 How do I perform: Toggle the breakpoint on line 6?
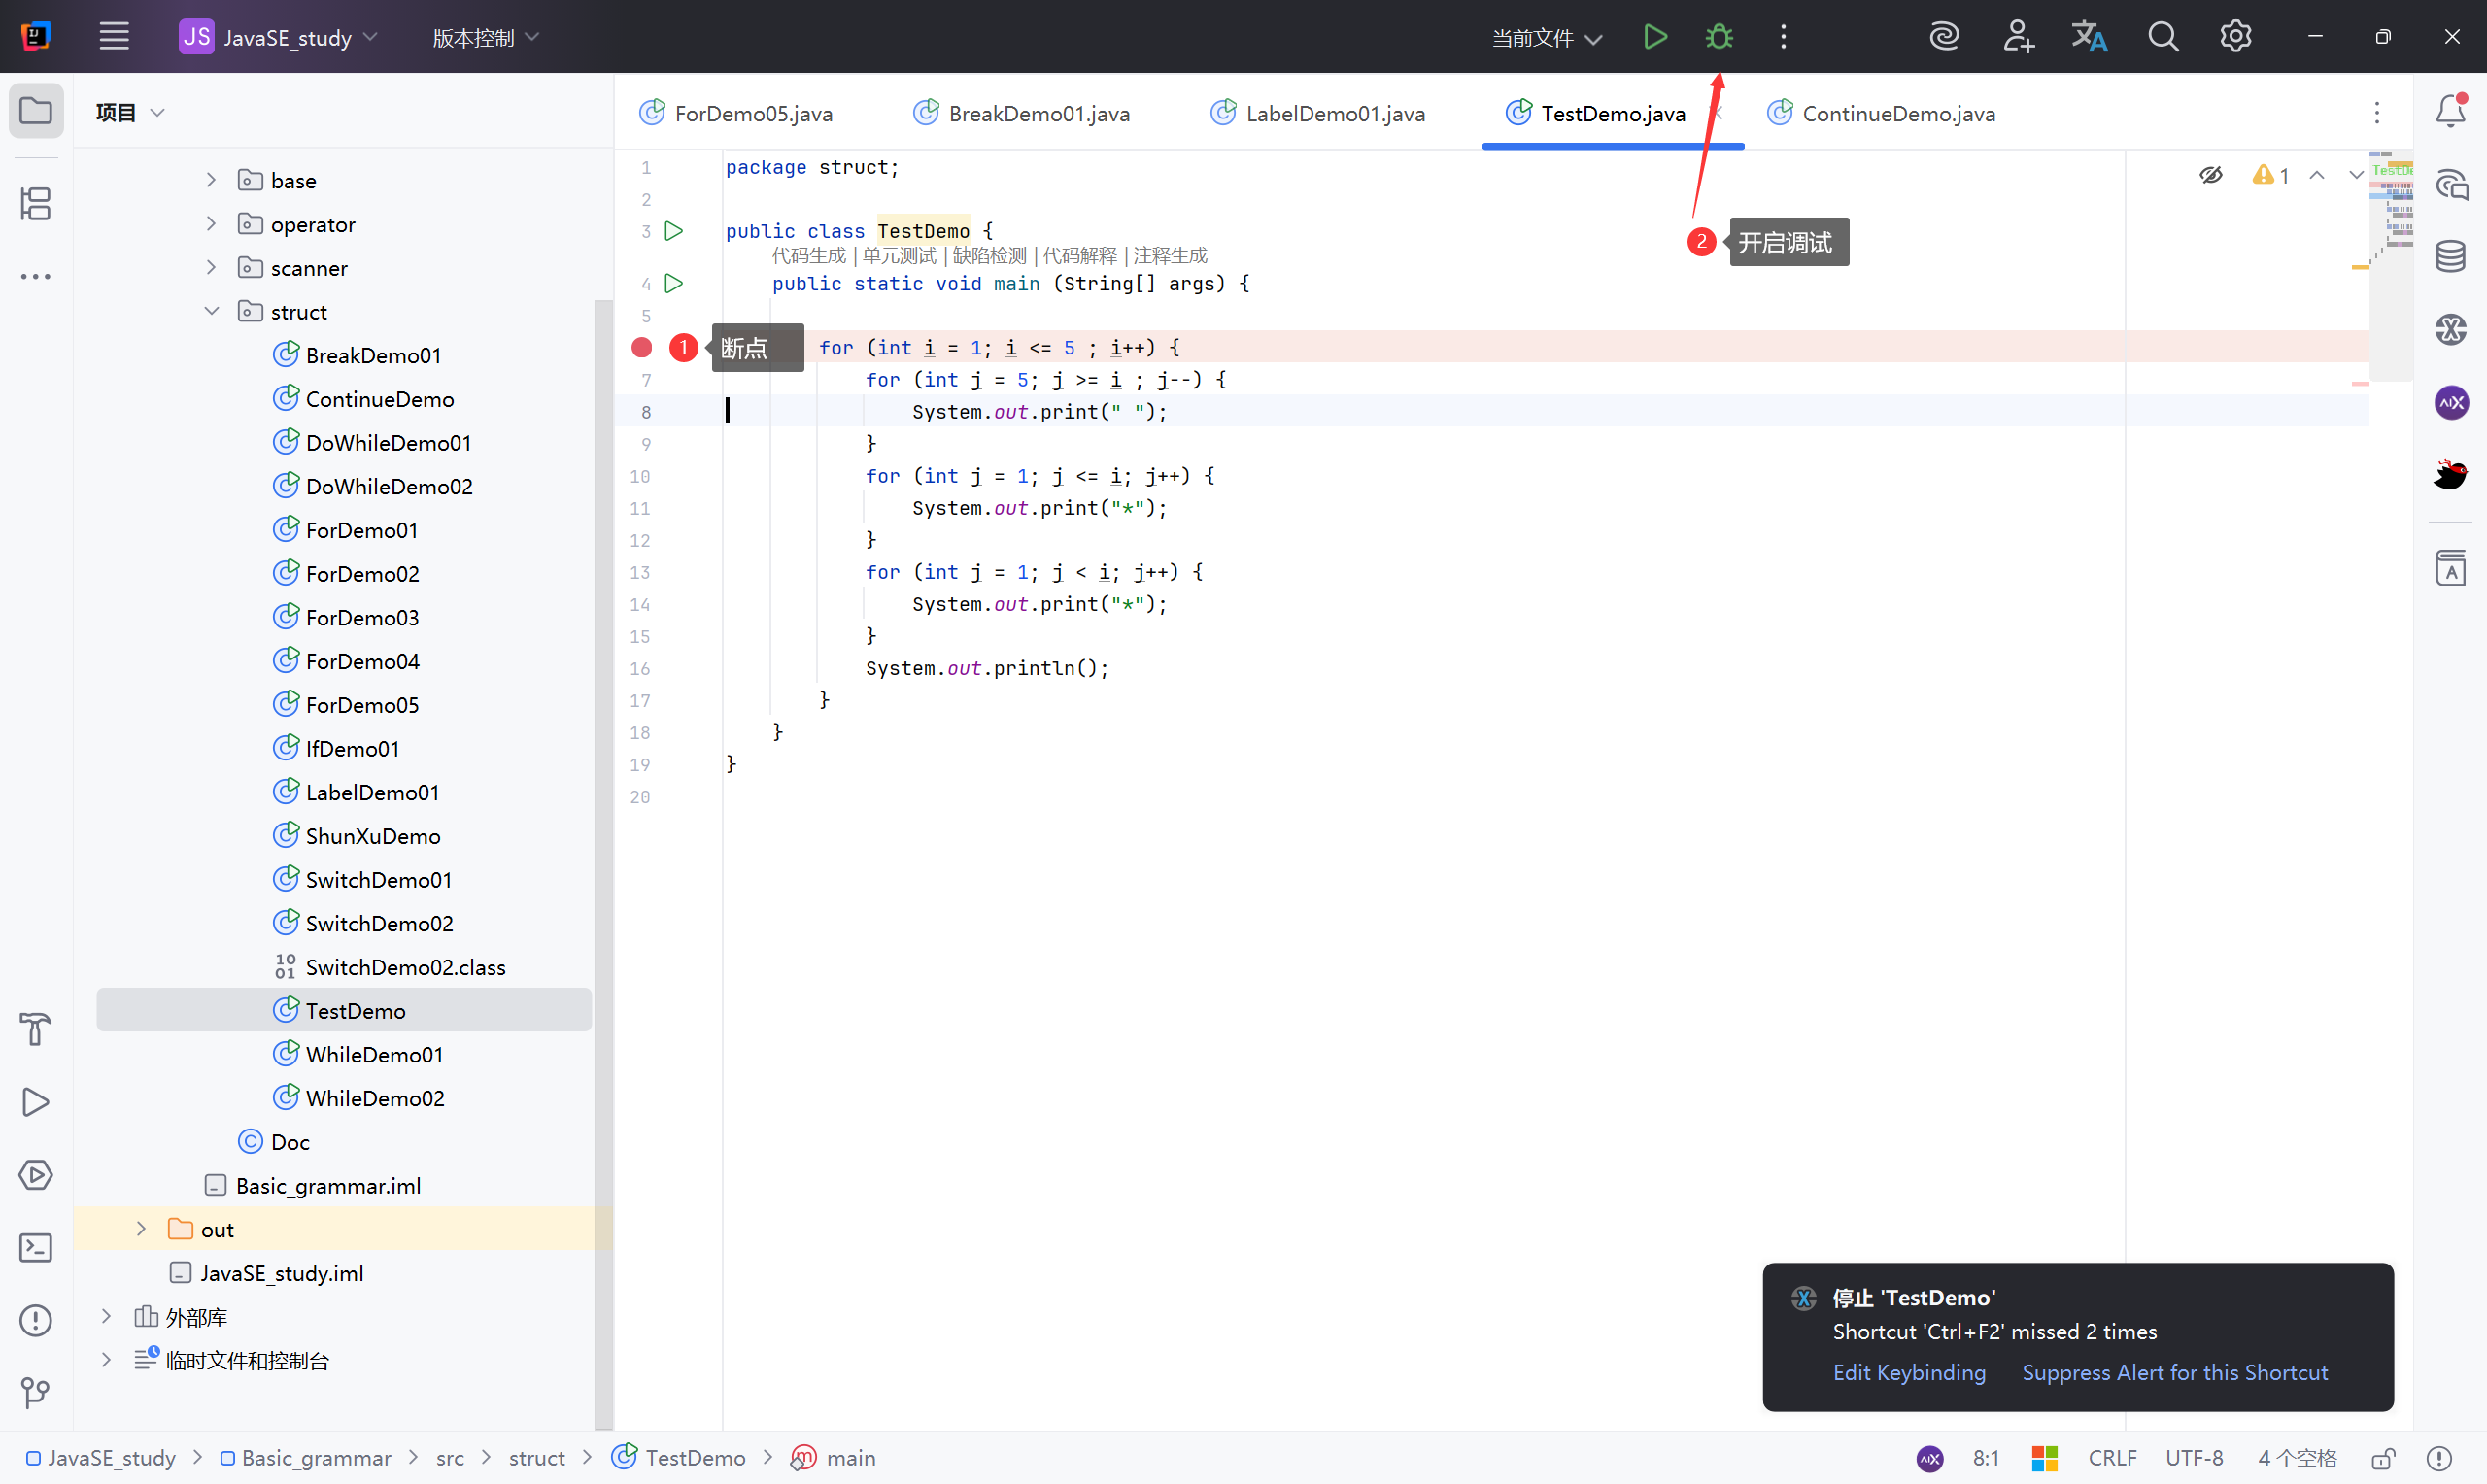click(642, 347)
